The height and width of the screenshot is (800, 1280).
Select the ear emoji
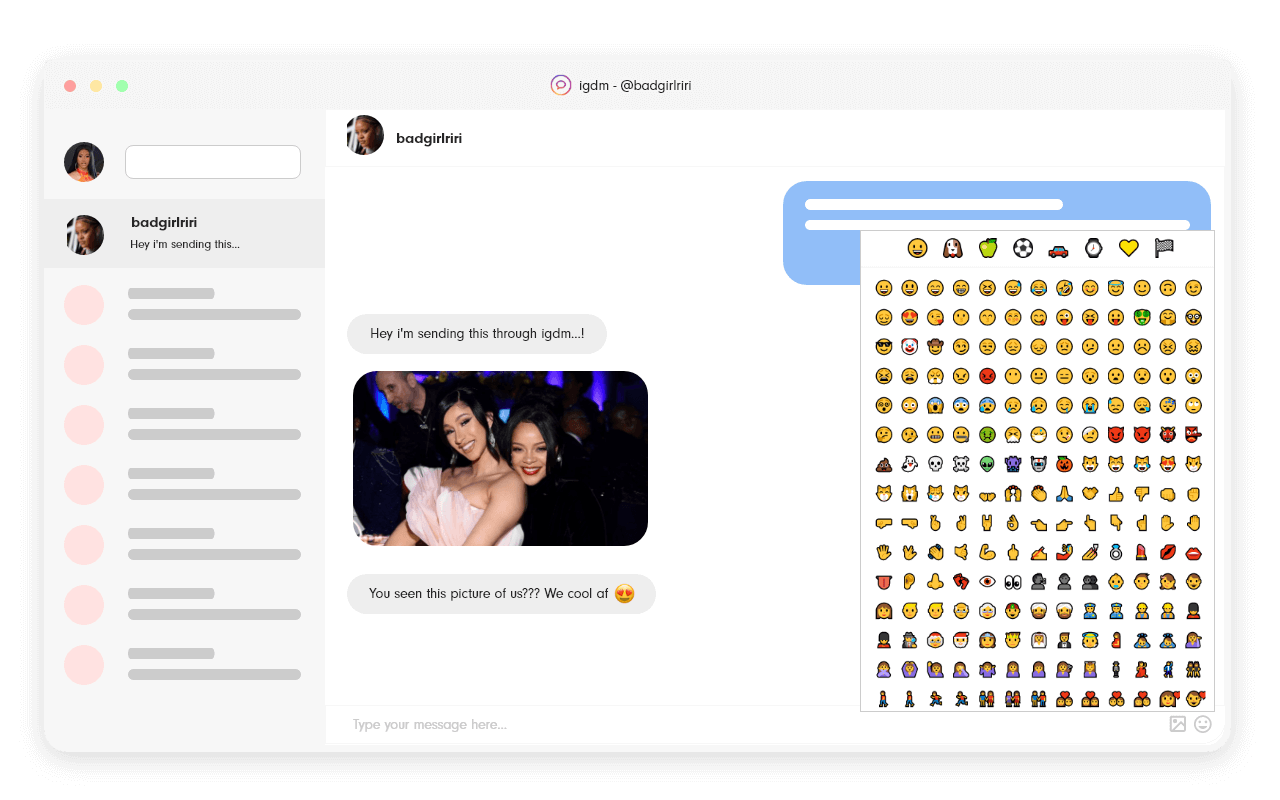click(910, 581)
